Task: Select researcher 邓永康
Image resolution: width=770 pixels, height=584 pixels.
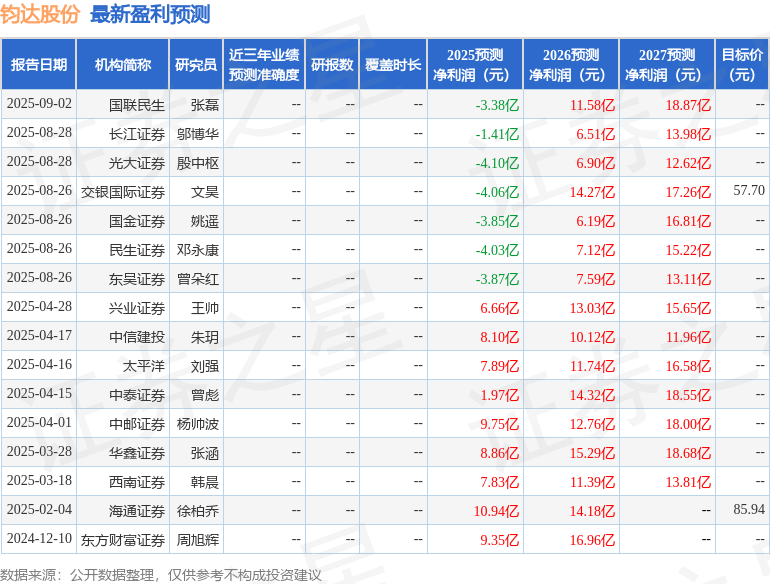Action: 198,250
